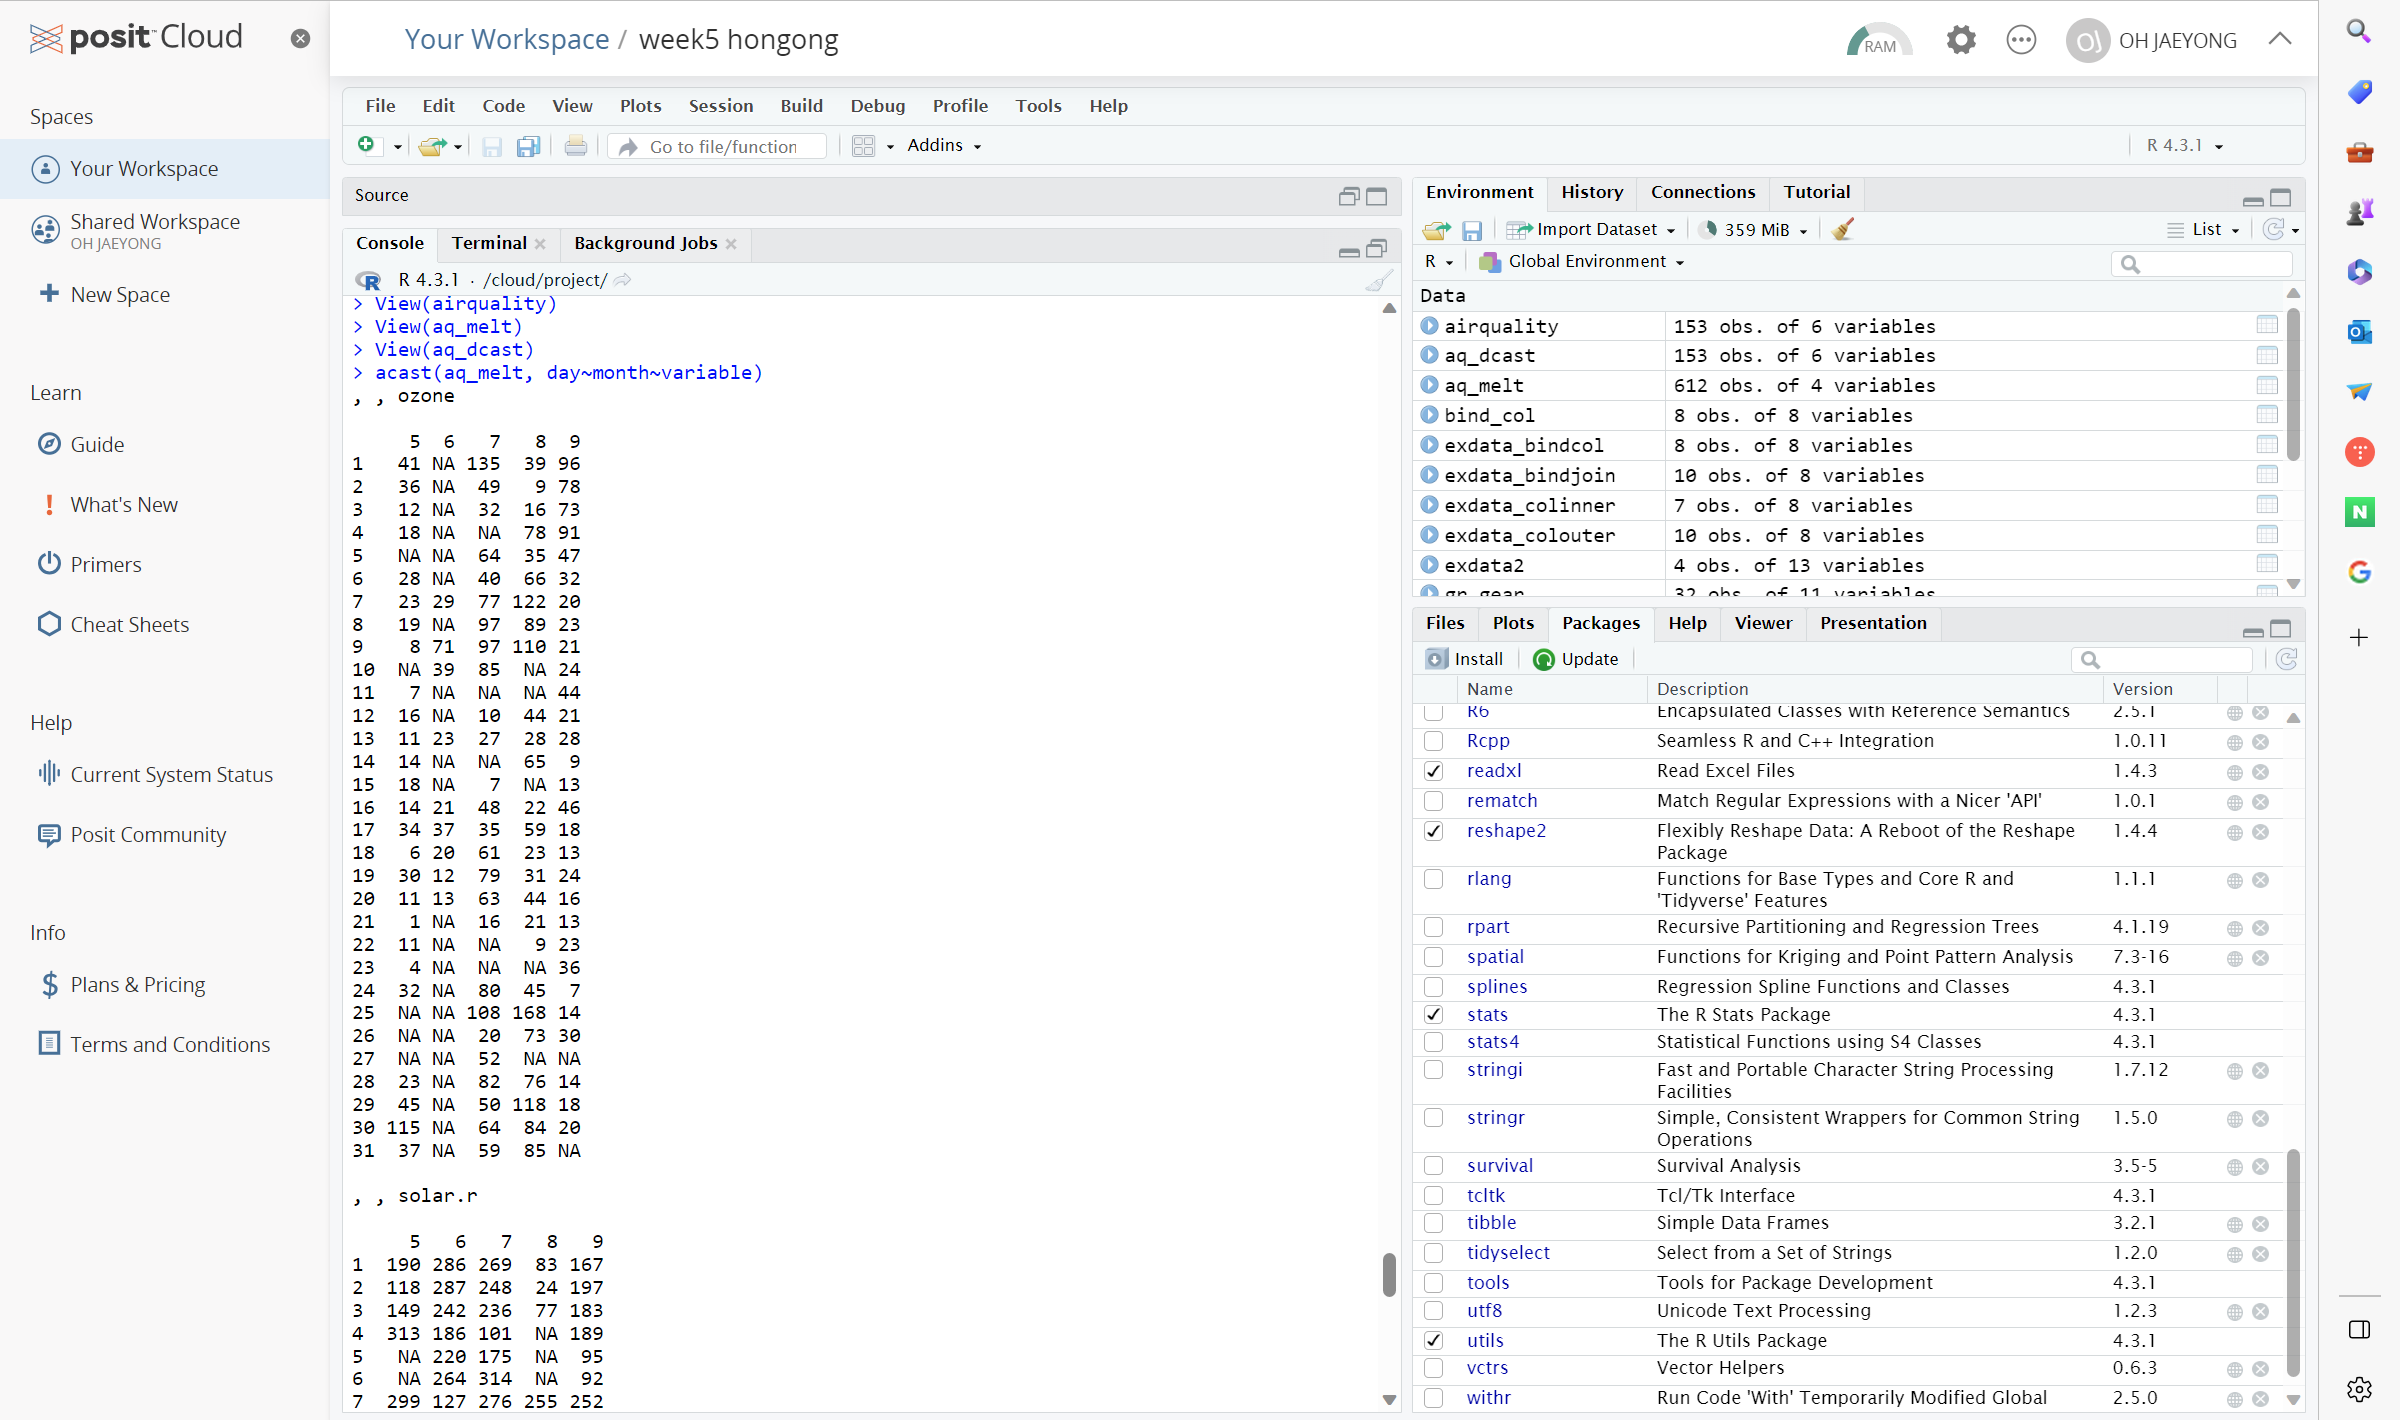Open the Your Workspace breadcrumb link
Image resolution: width=2400 pixels, height=1420 pixels.
pyautogui.click(x=506, y=40)
